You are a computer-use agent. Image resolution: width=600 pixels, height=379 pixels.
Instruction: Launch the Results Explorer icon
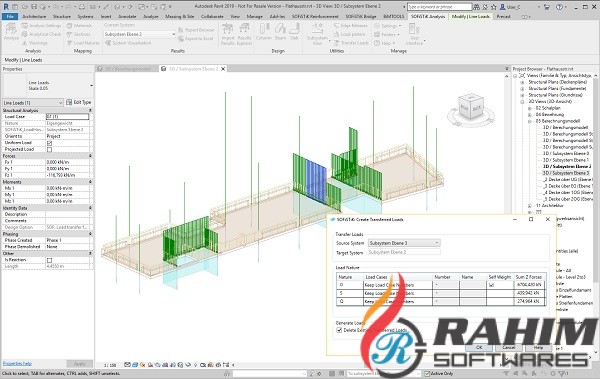click(x=244, y=34)
